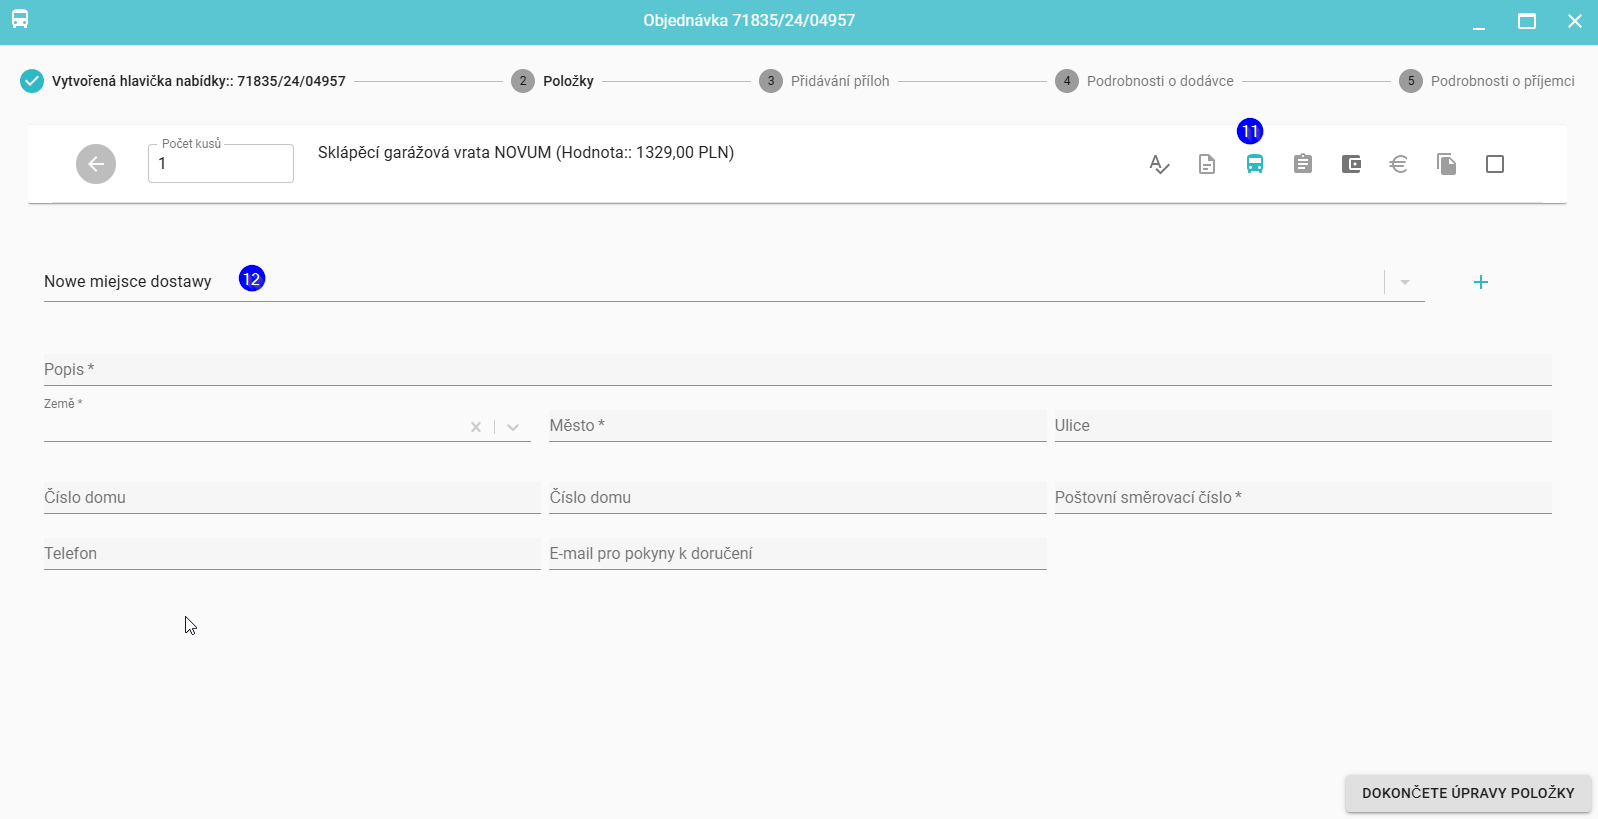Select the delivery bus icon

1255,164
